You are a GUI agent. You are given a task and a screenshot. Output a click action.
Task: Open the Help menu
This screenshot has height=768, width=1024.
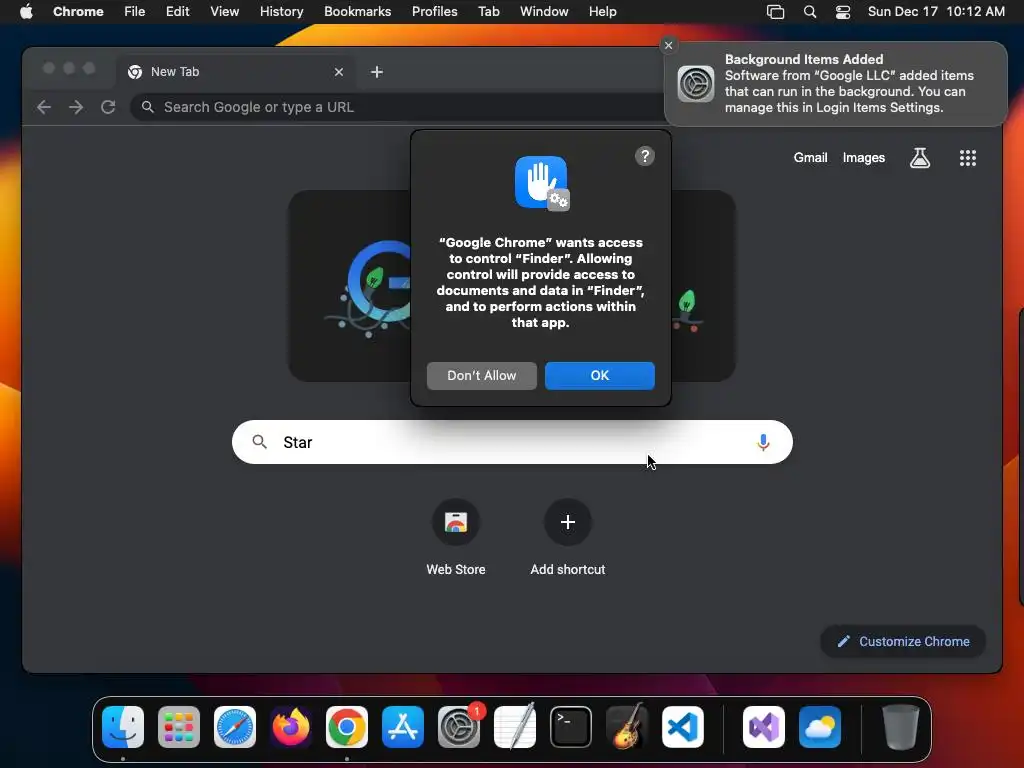(x=602, y=12)
